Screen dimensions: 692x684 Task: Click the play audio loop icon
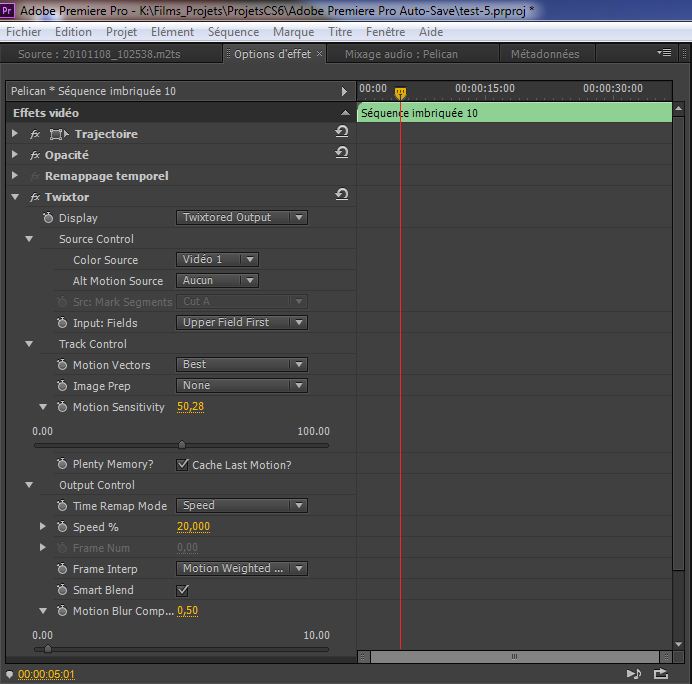pos(634,674)
